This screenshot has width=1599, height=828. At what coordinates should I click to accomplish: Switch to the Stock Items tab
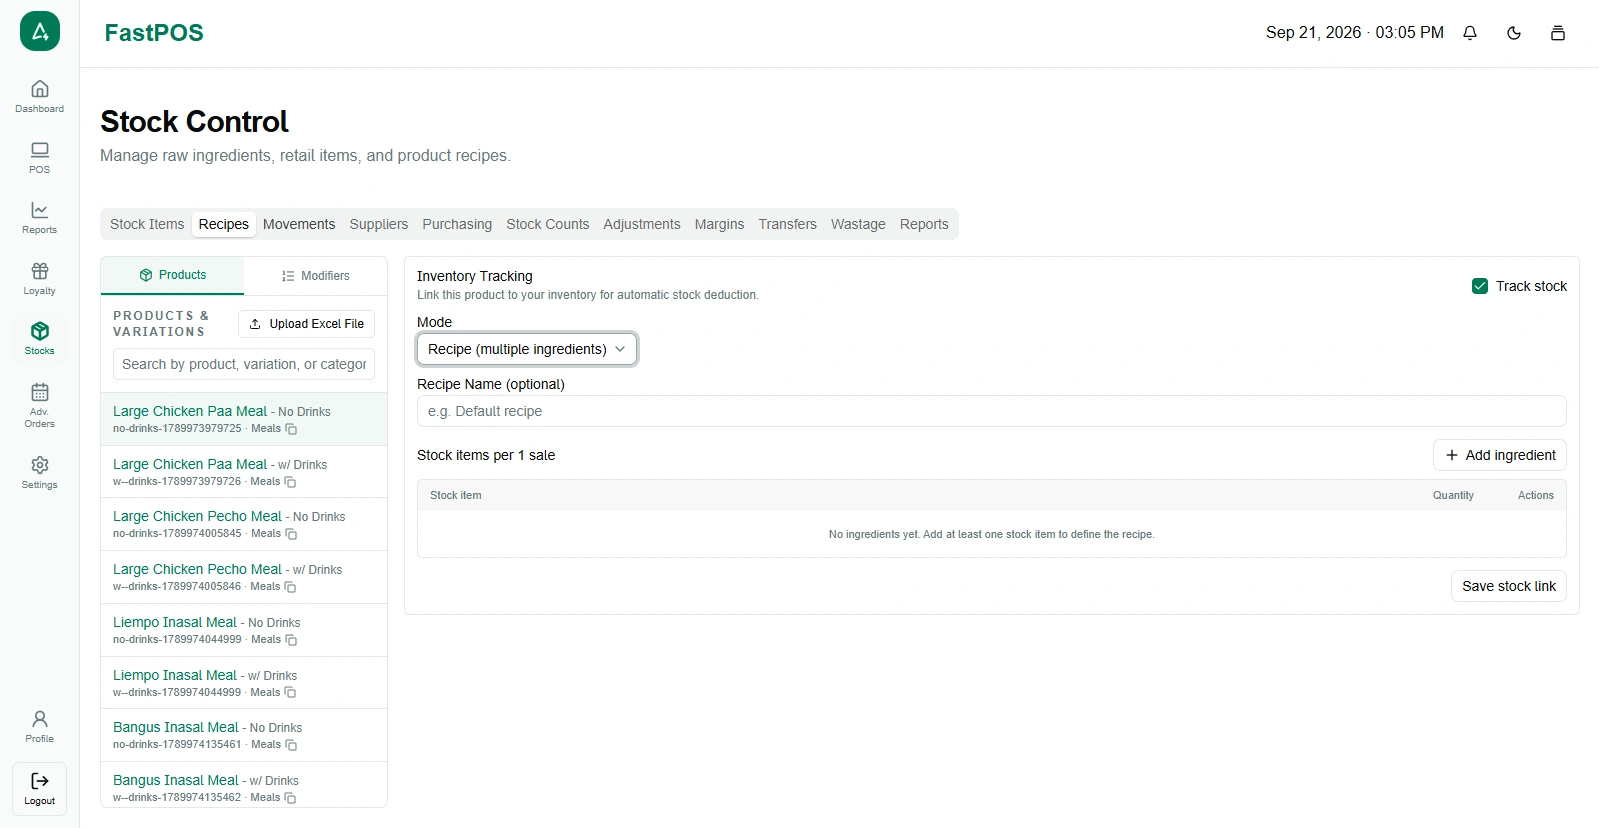tap(147, 224)
